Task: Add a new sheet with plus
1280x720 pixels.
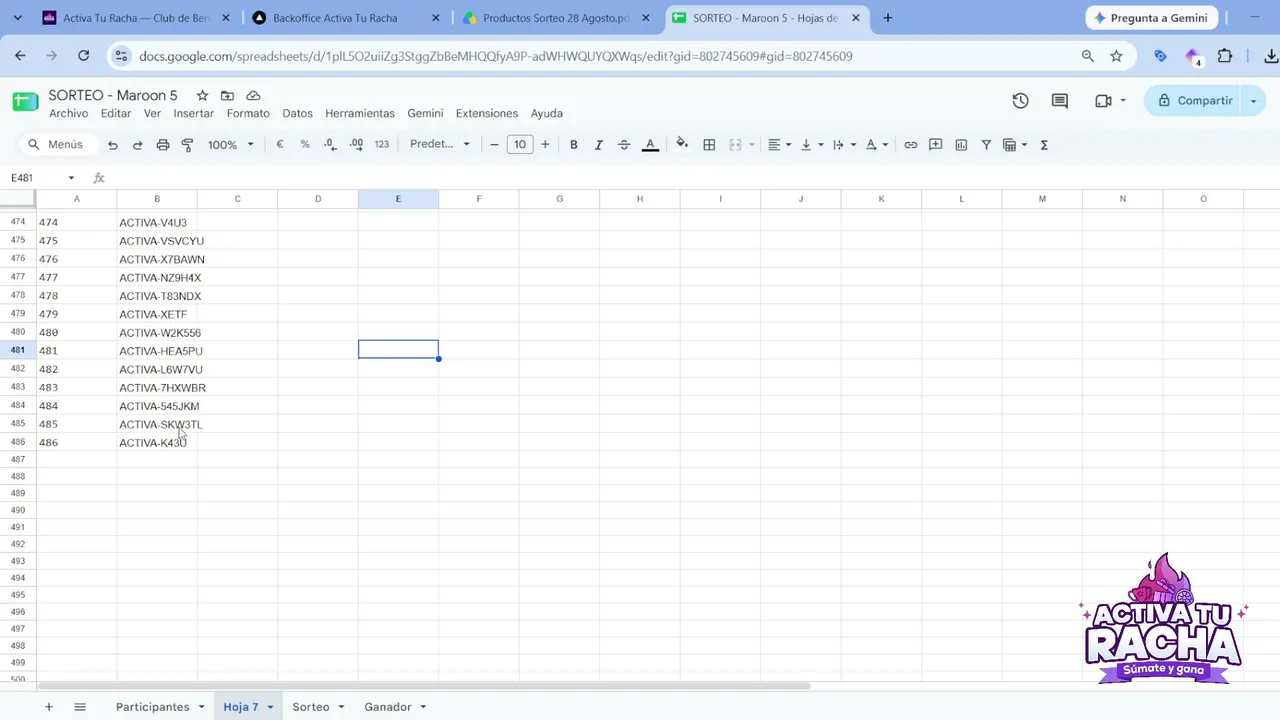Action: pyautogui.click(x=48, y=707)
